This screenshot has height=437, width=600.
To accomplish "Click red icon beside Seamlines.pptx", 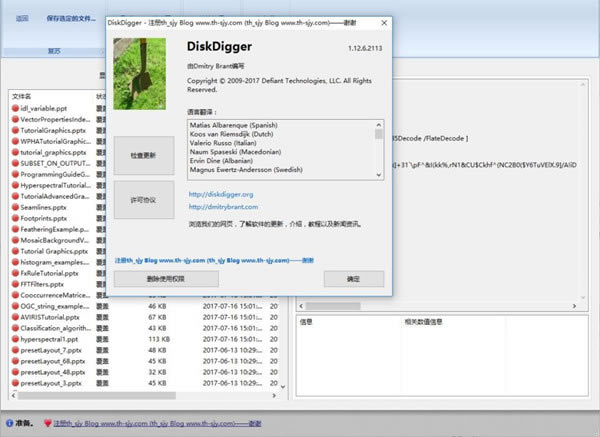I will click(x=15, y=207).
